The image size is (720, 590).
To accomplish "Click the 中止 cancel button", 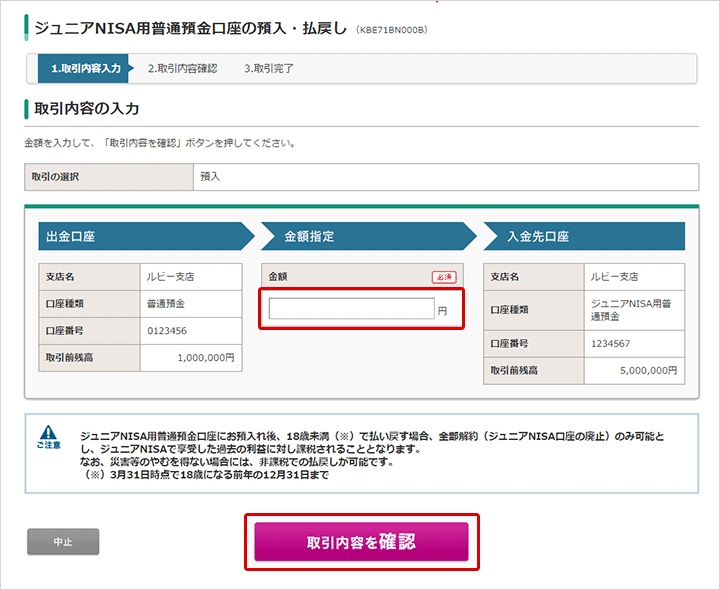I will 63,542.
